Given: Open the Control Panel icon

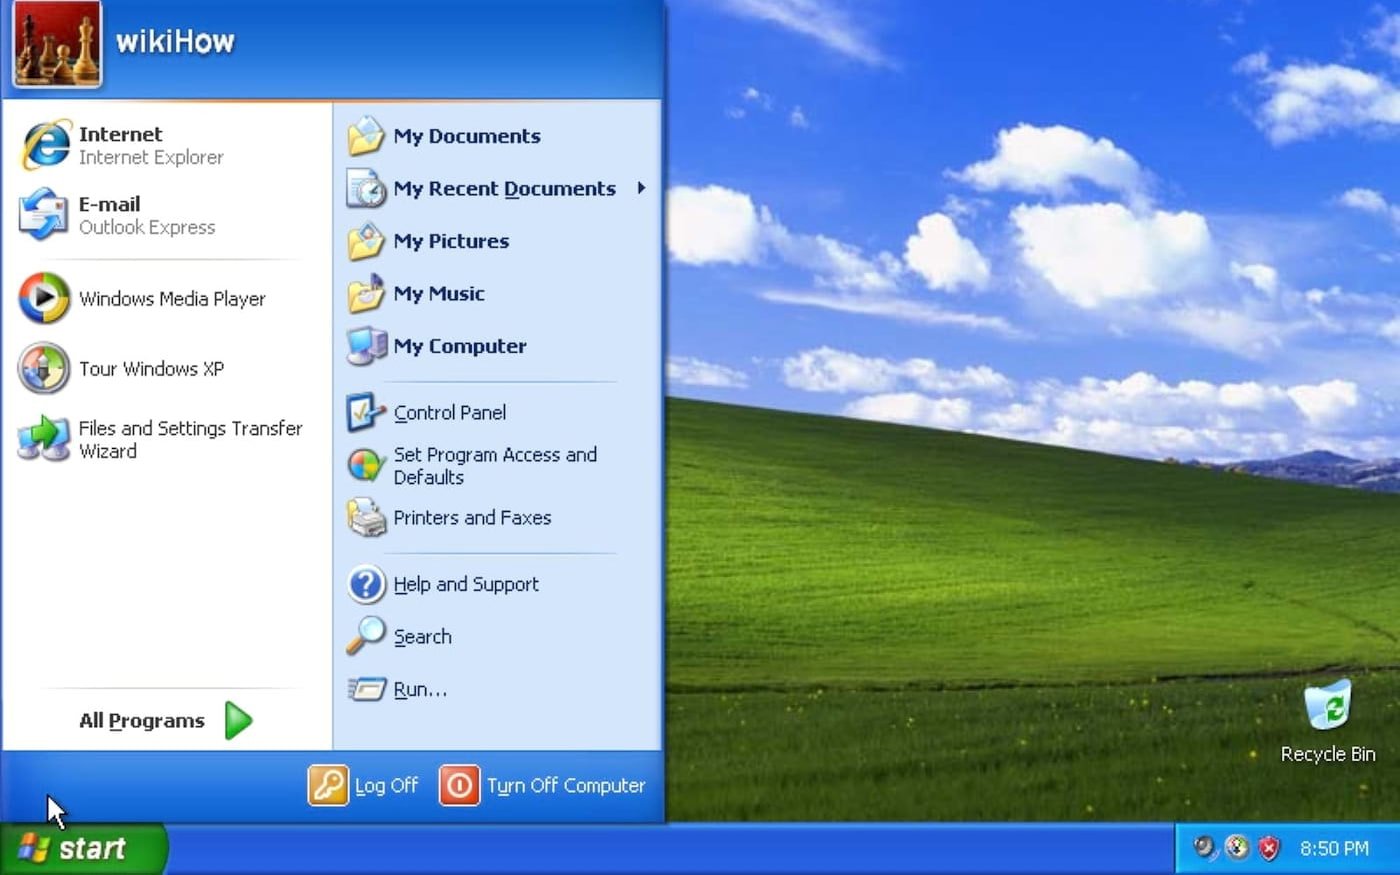Looking at the screenshot, I should (366, 412).
